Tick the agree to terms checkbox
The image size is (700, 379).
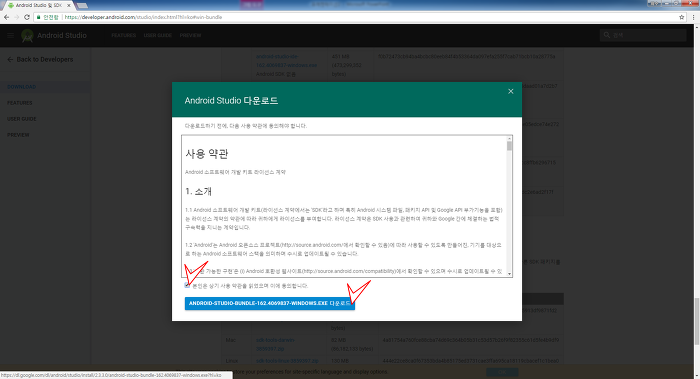point(187,285)
